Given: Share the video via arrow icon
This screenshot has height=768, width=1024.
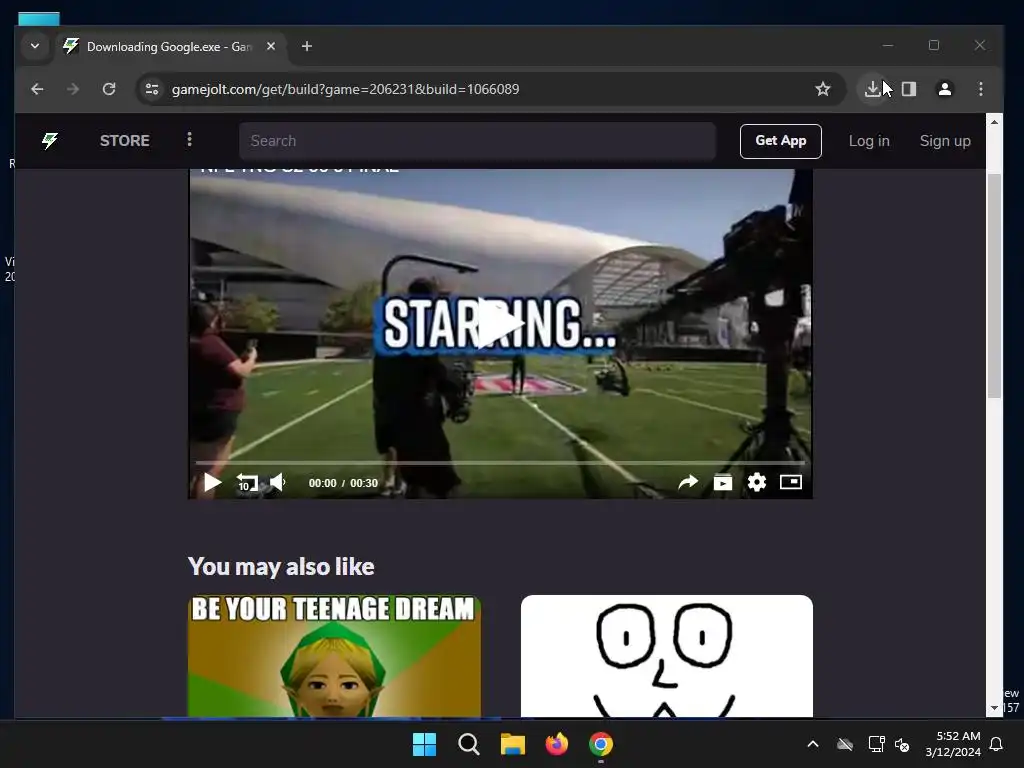Looking at the screenshot, I should point(688,483).
